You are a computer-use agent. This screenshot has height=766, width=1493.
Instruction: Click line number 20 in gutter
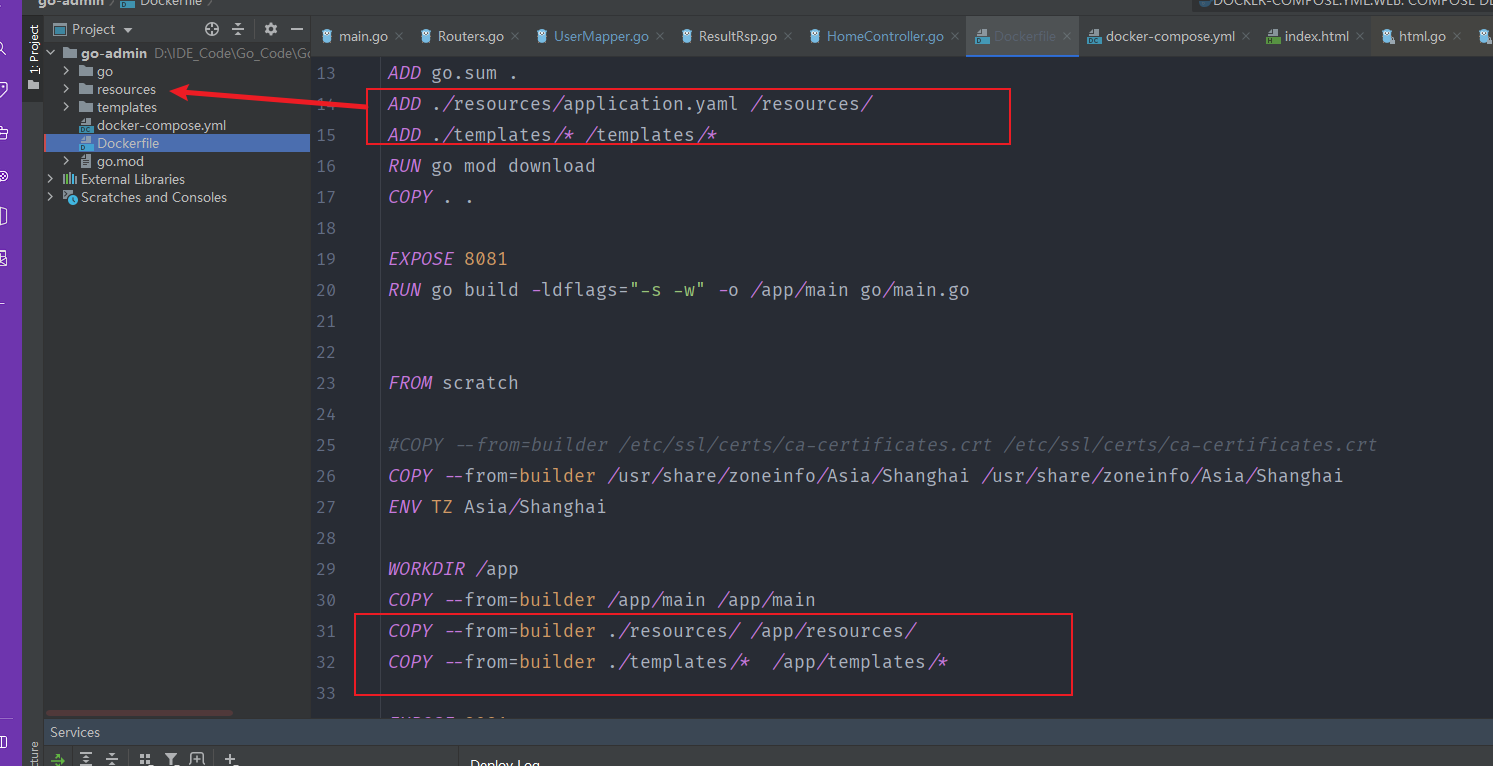[x=325, y=290]
